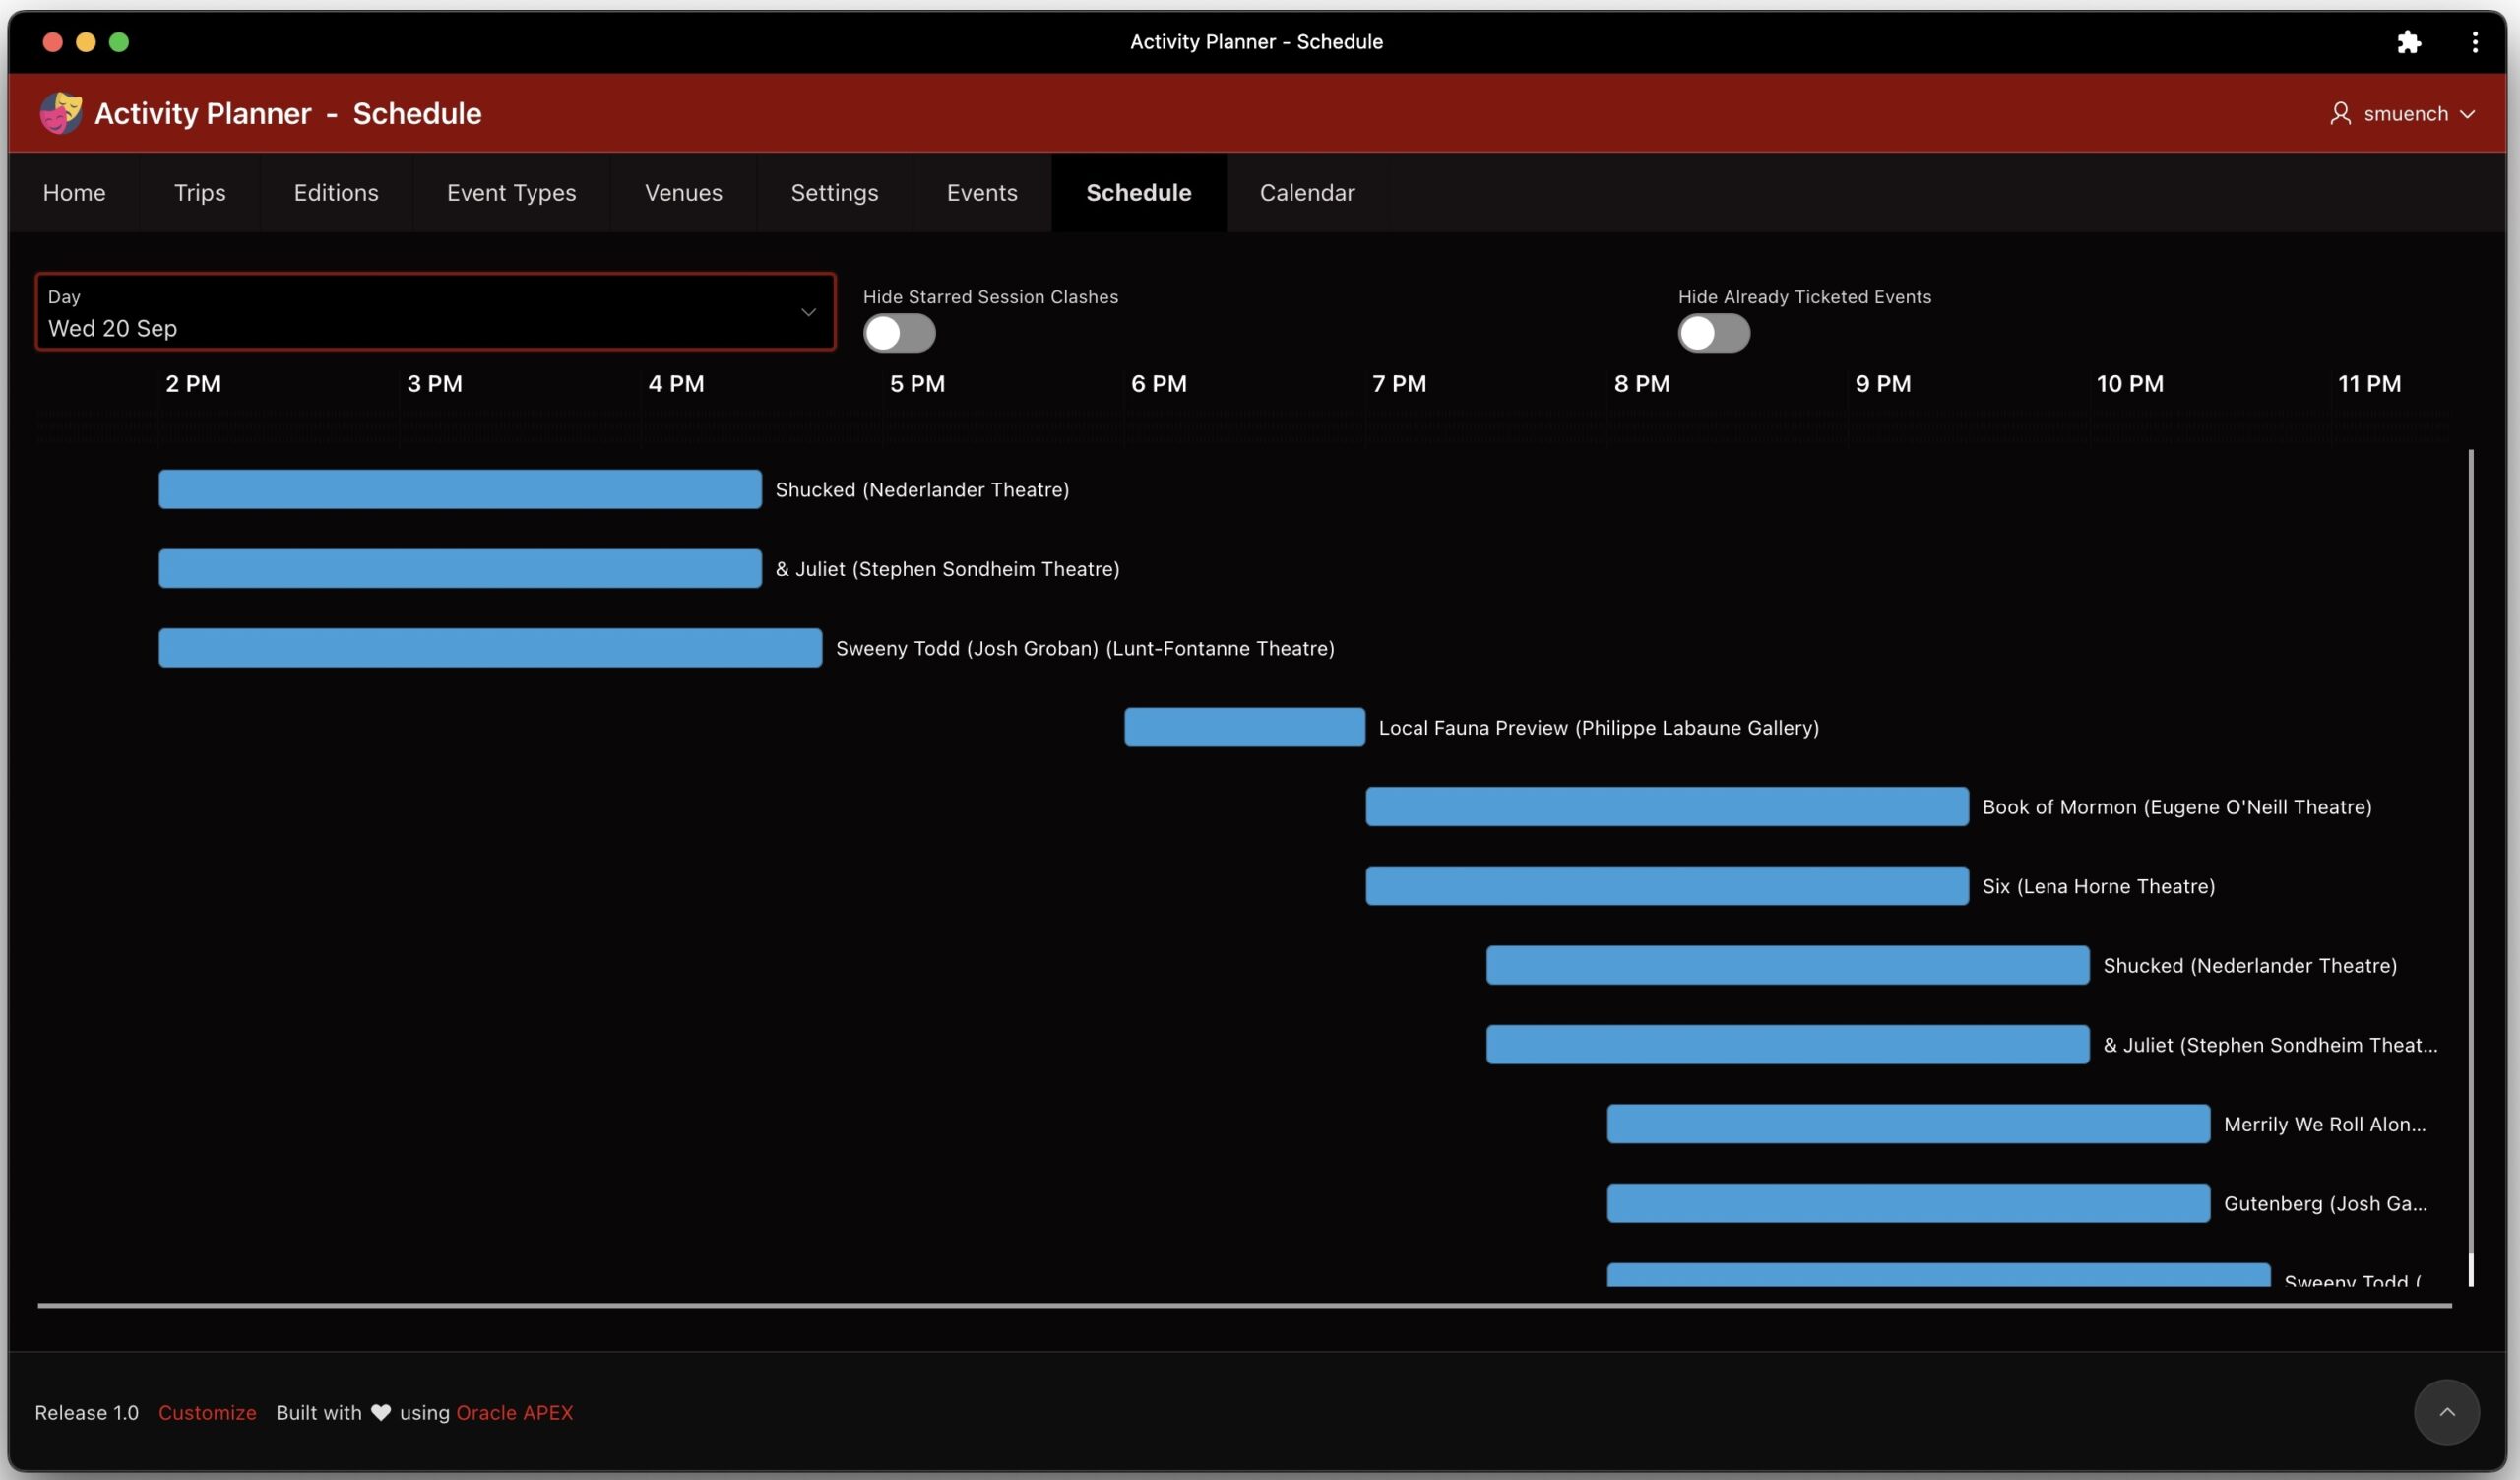Screen dimensions: 2520x1480
Task: Select the Event Types tab
Action: tap(511, 192)
